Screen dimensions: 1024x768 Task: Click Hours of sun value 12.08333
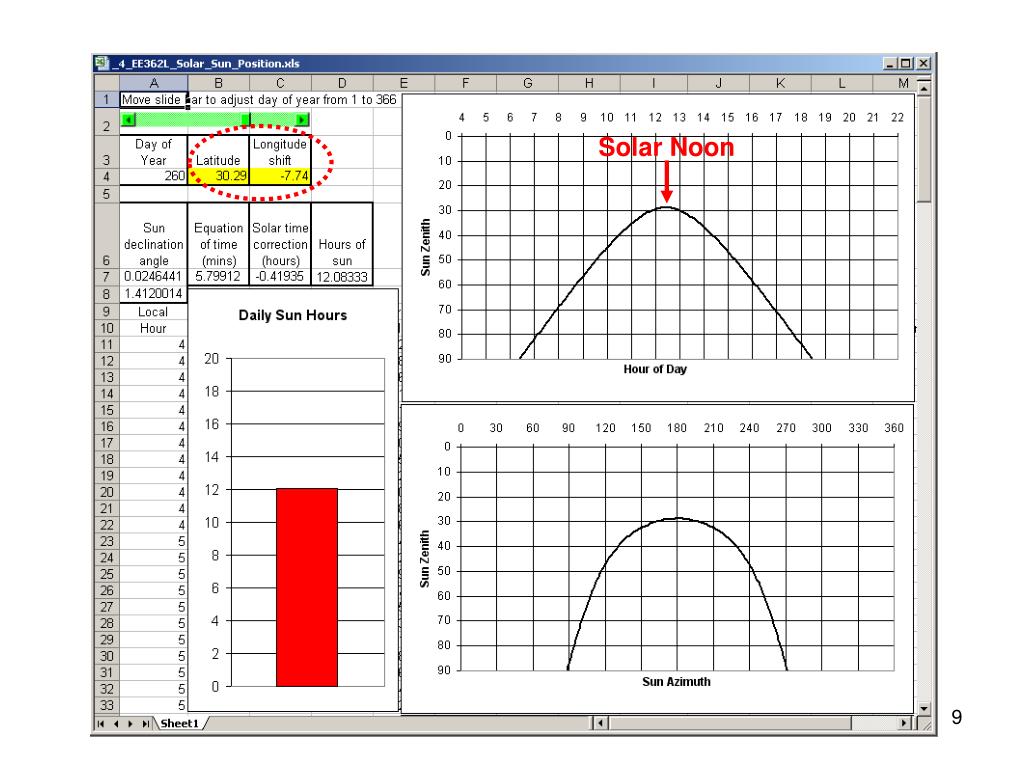[x=342, y=277]
